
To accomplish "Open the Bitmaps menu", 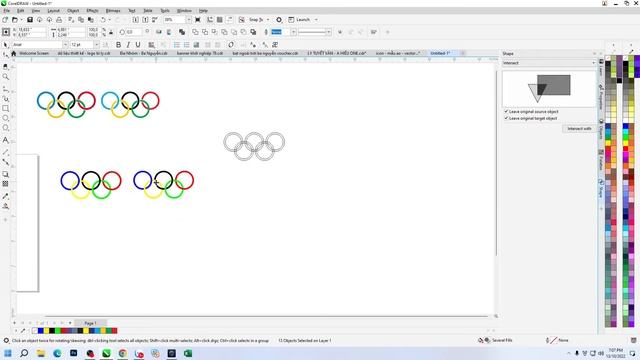I will point(113,11).
